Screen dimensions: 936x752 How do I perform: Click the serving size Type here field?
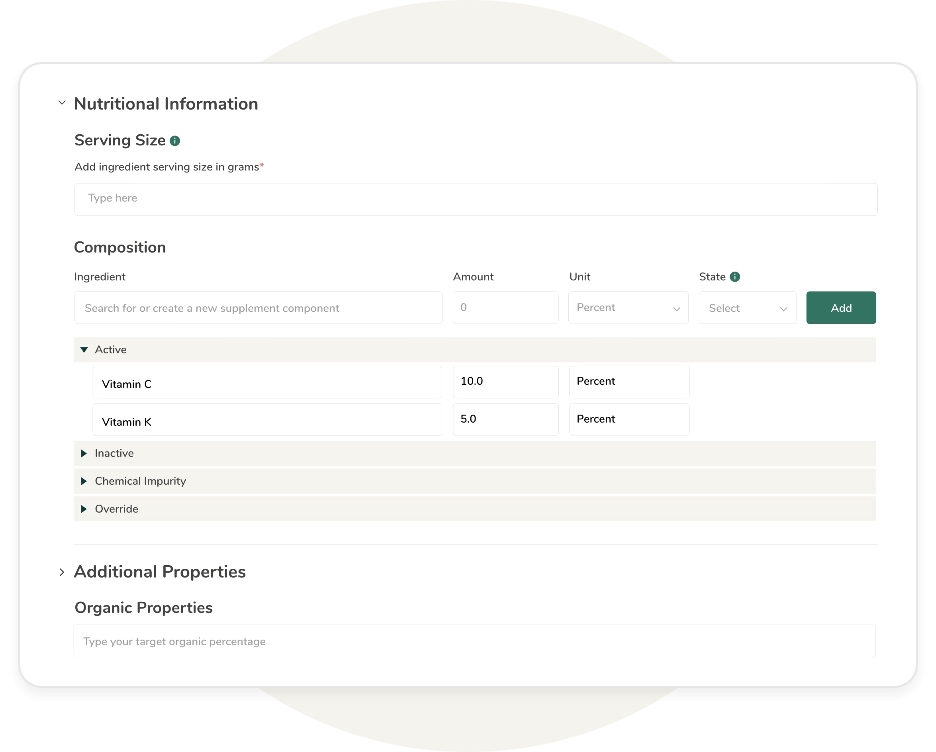point(474,199)
